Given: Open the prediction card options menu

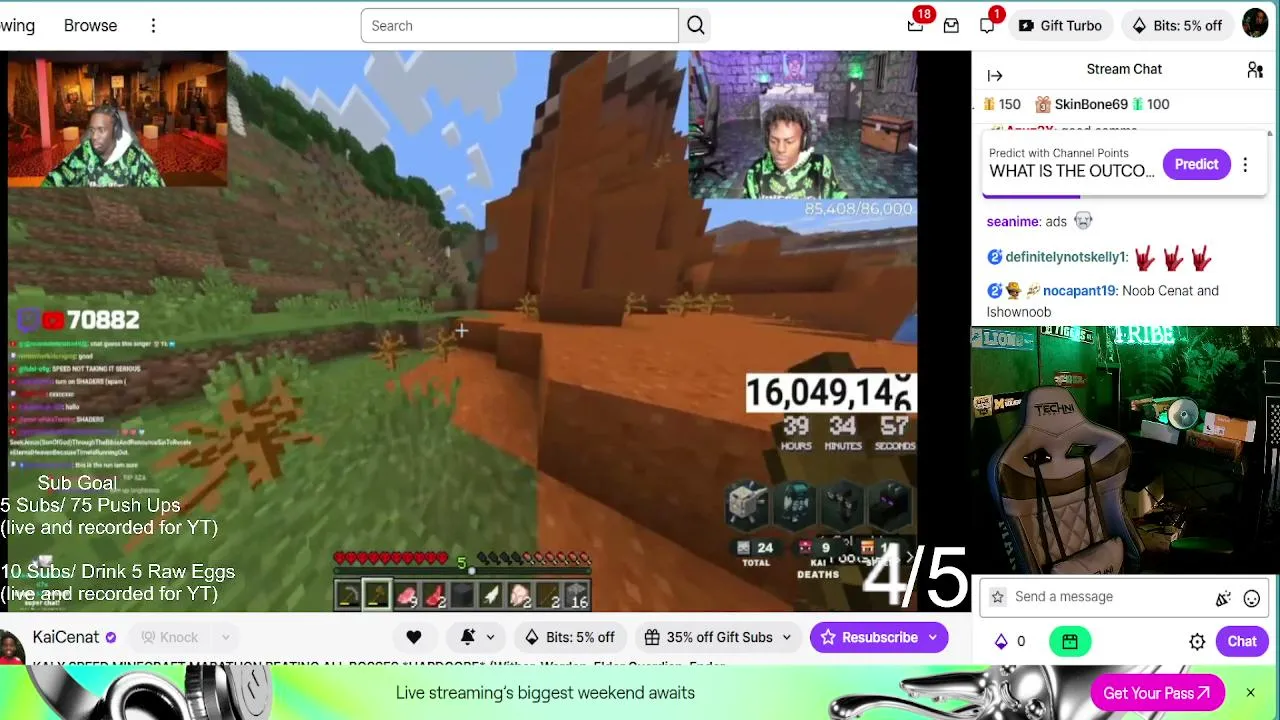Looking at the screenshot, I should (x=1245, y=165).
